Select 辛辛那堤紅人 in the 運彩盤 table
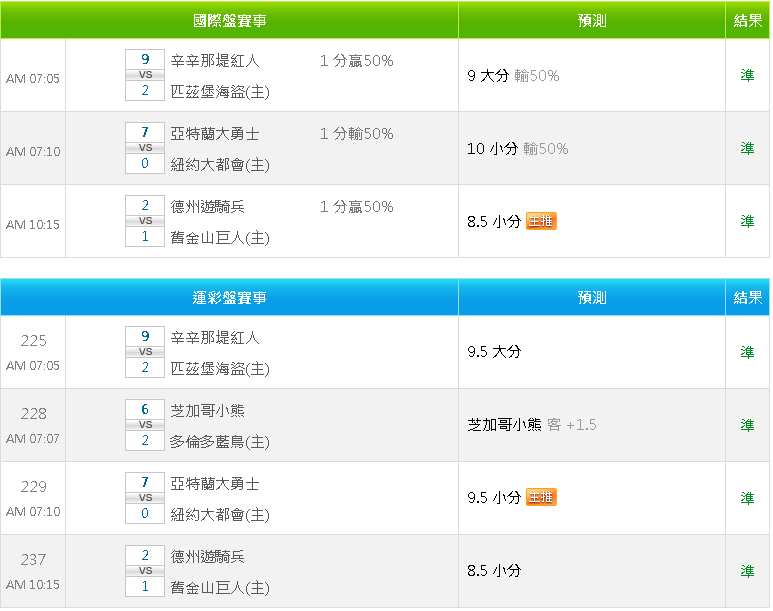 [215, 338]
